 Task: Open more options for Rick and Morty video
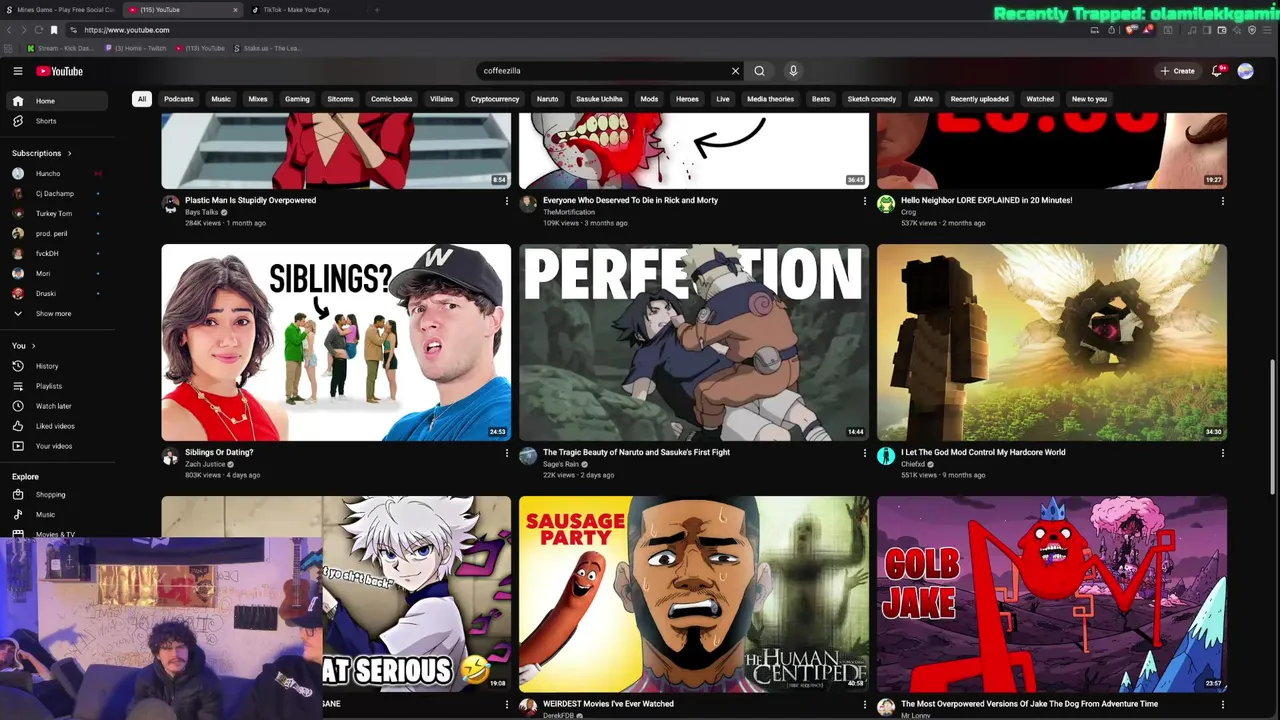(x=865, y=201)
